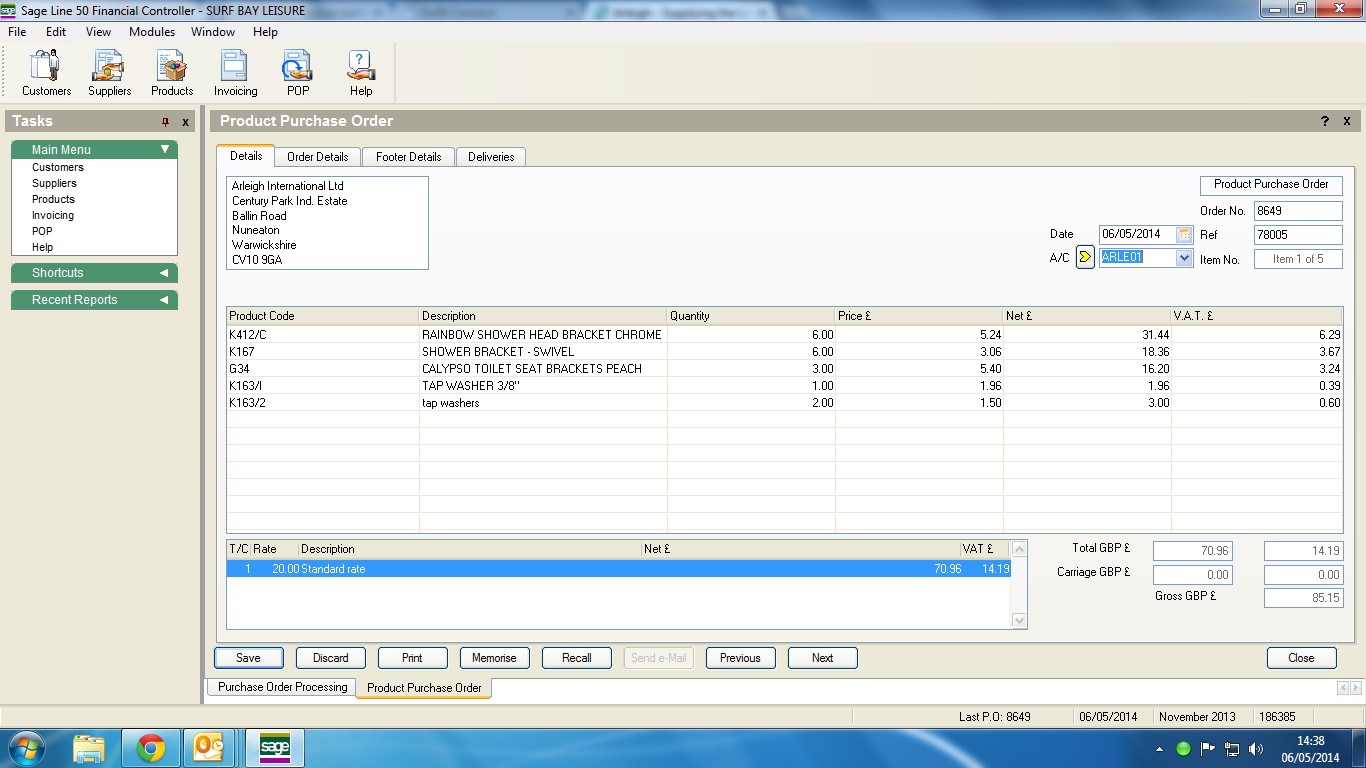Expand the Recent Reports section
Screen dimensions: 1366x768
click(x=164, y=300)
